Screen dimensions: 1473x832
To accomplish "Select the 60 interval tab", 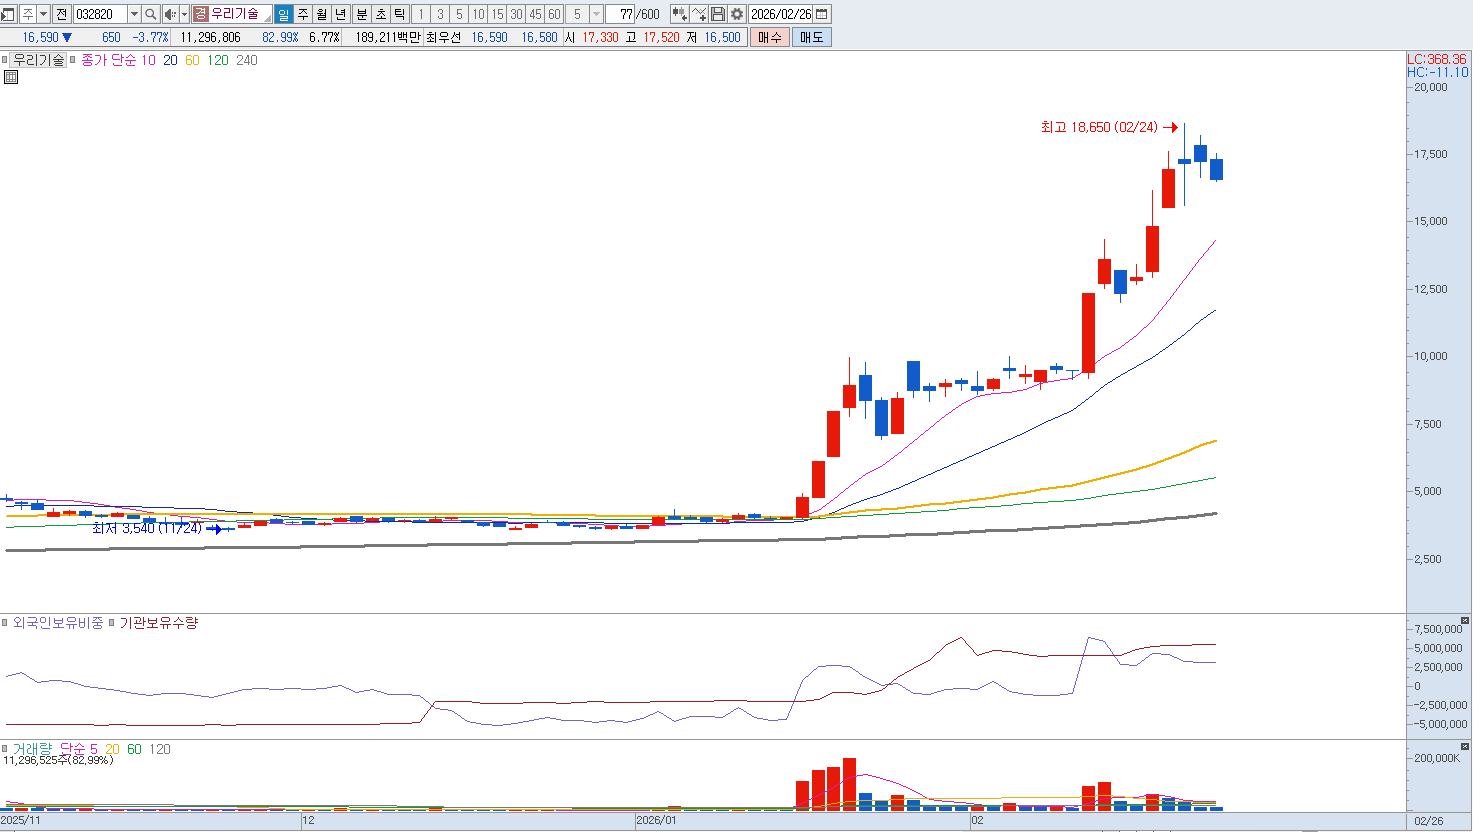I will (x=554, y=14).
